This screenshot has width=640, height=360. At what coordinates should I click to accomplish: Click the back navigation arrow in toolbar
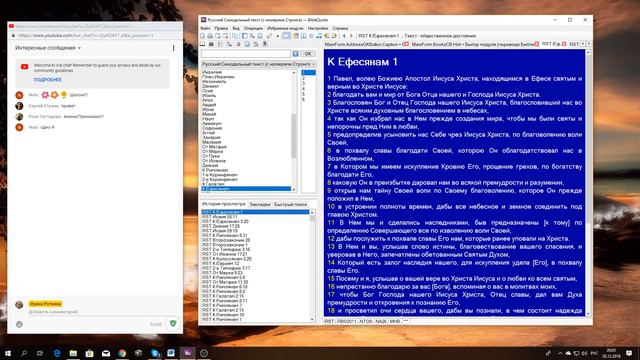[x=344, y=36]
